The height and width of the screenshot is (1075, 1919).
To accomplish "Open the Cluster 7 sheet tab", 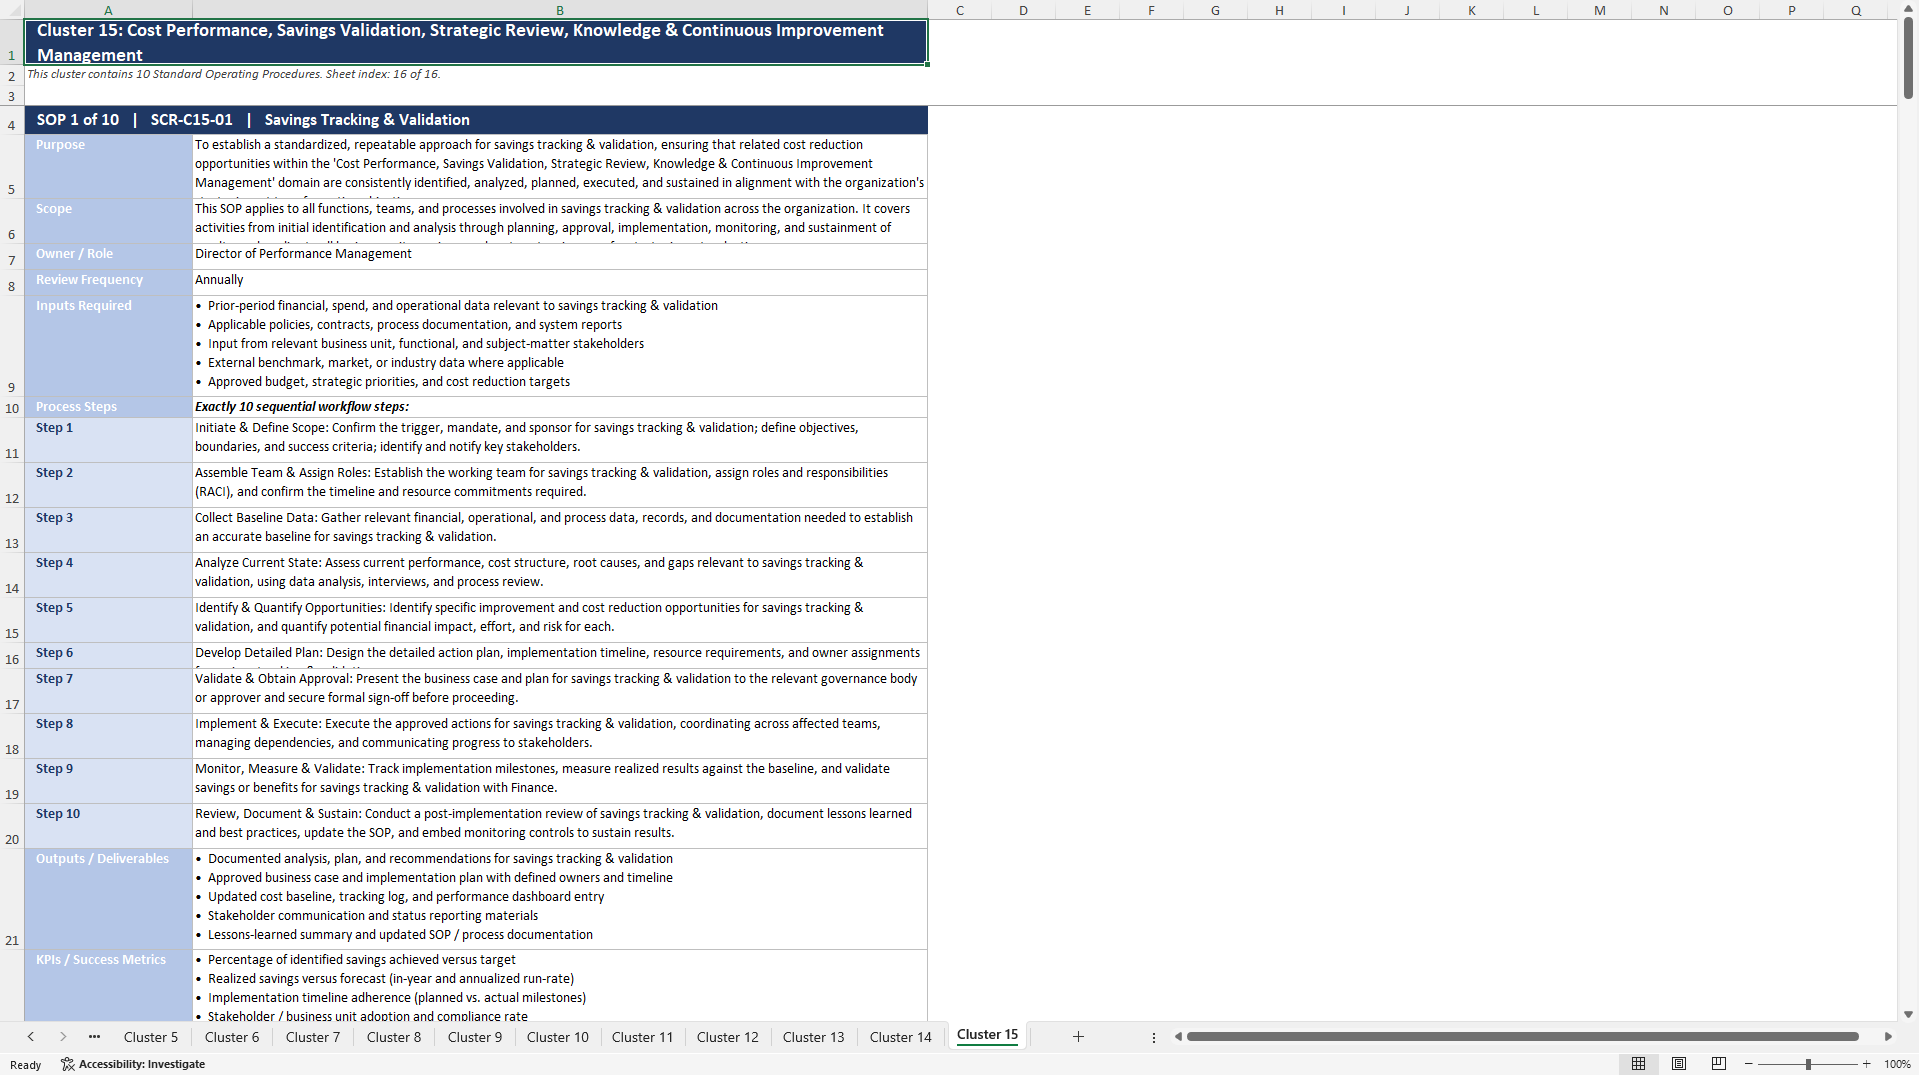I will (313, 1037).
